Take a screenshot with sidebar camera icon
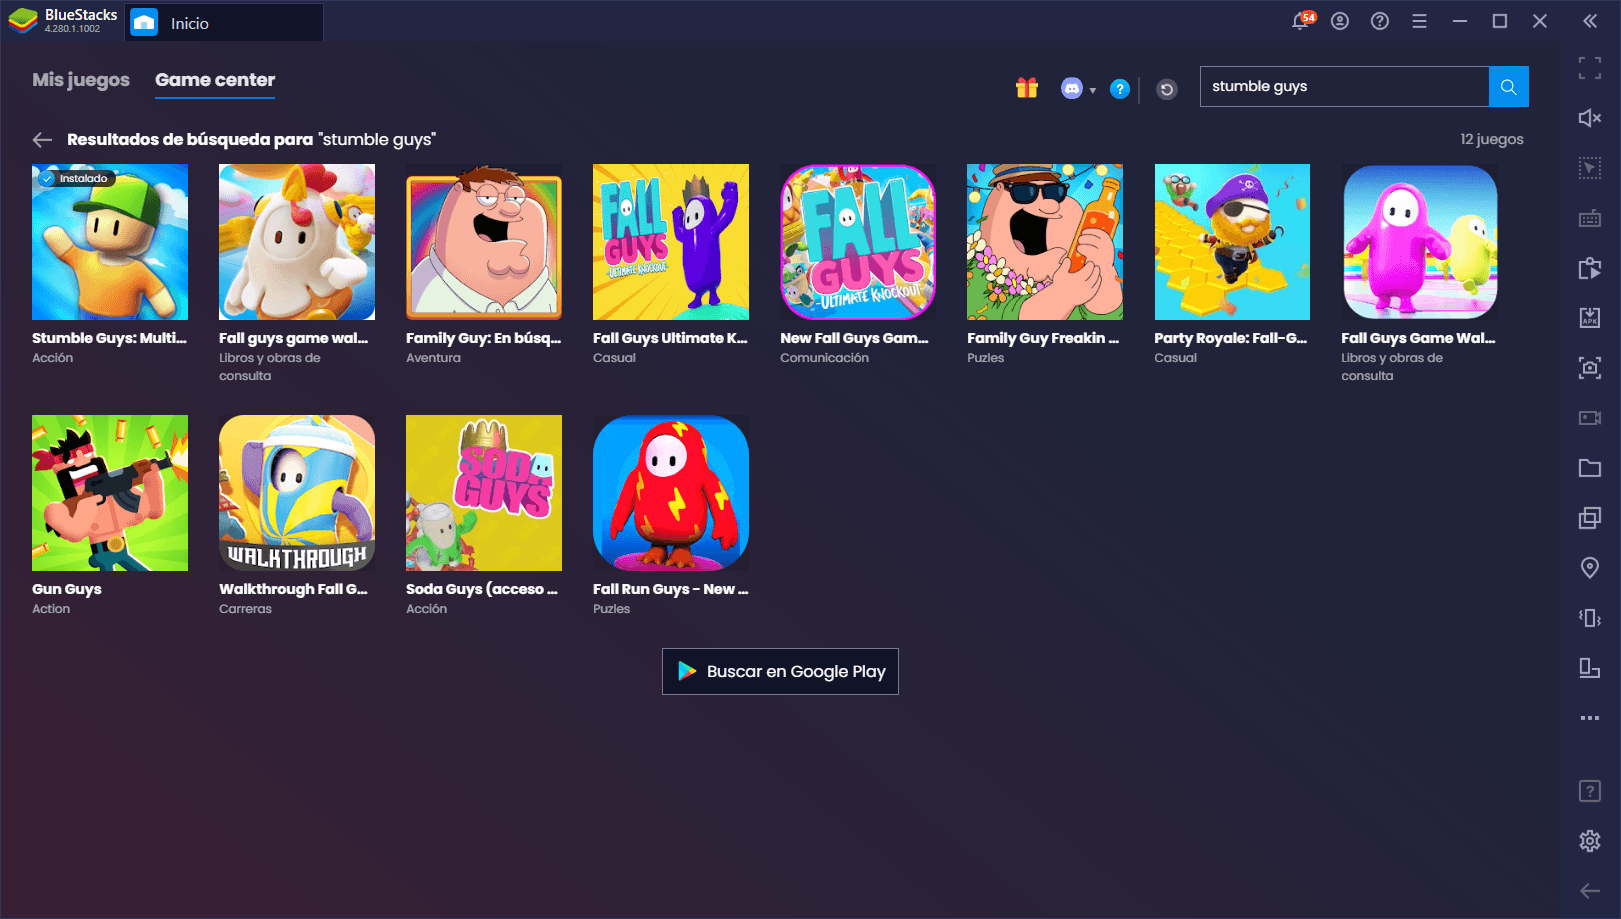Viewport: 1621px width, 919px height. click(1590, 368)
